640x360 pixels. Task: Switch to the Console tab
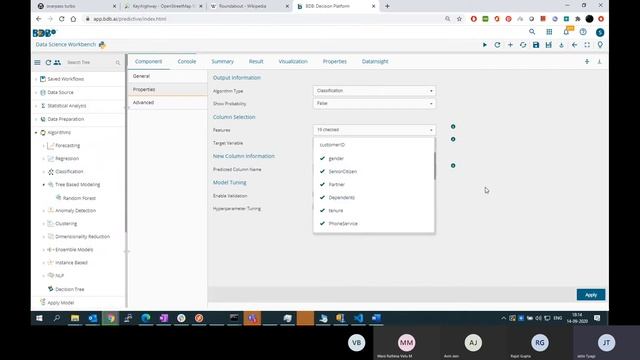187,62
